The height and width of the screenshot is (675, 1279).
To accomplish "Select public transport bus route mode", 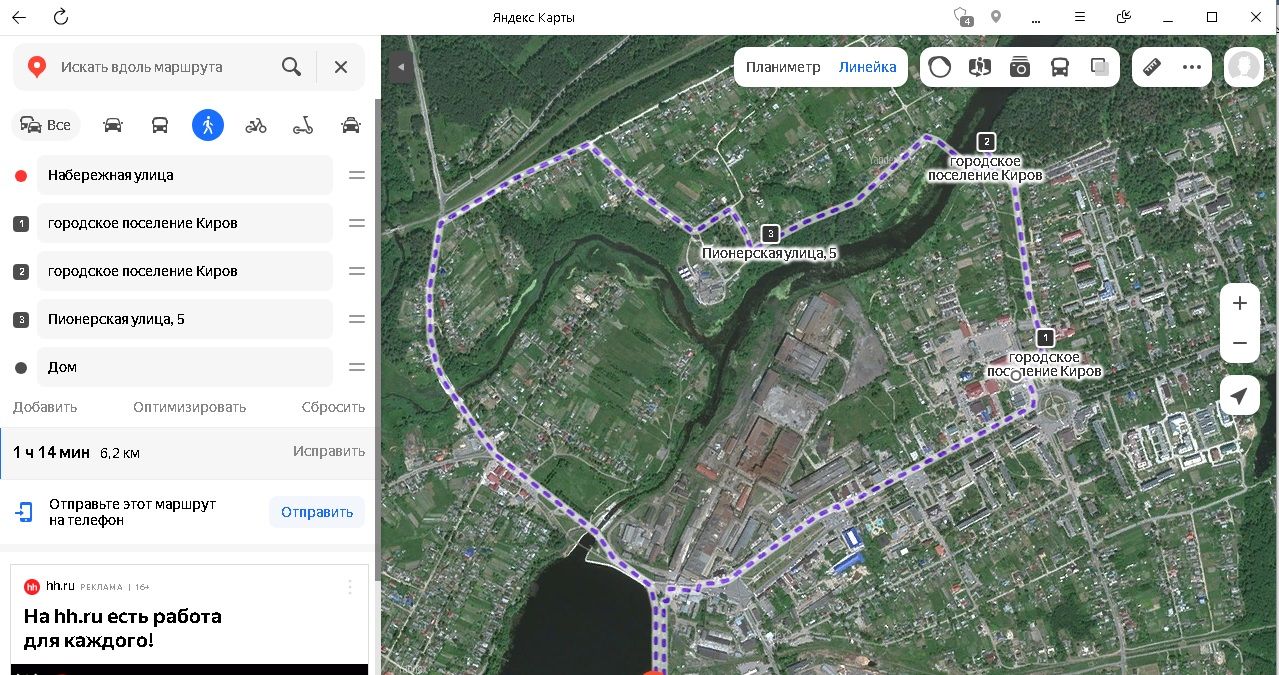I will coord(160,125).
